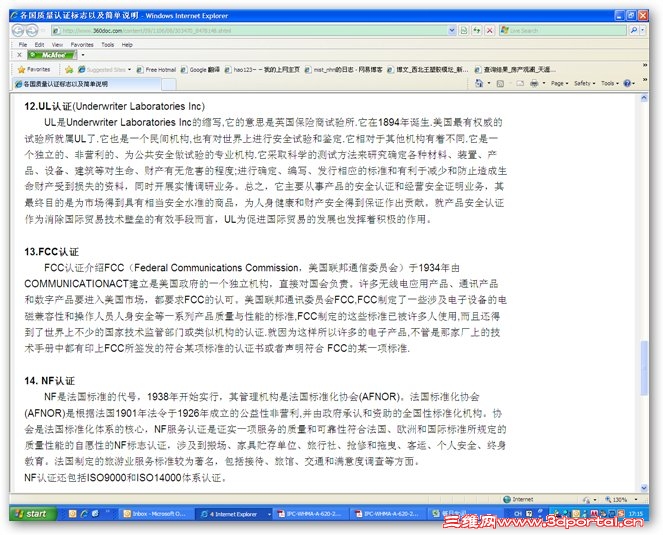This screenshot has height=535, width=663.
Task: Open the View menu
Action: click(x=57, y=44)
